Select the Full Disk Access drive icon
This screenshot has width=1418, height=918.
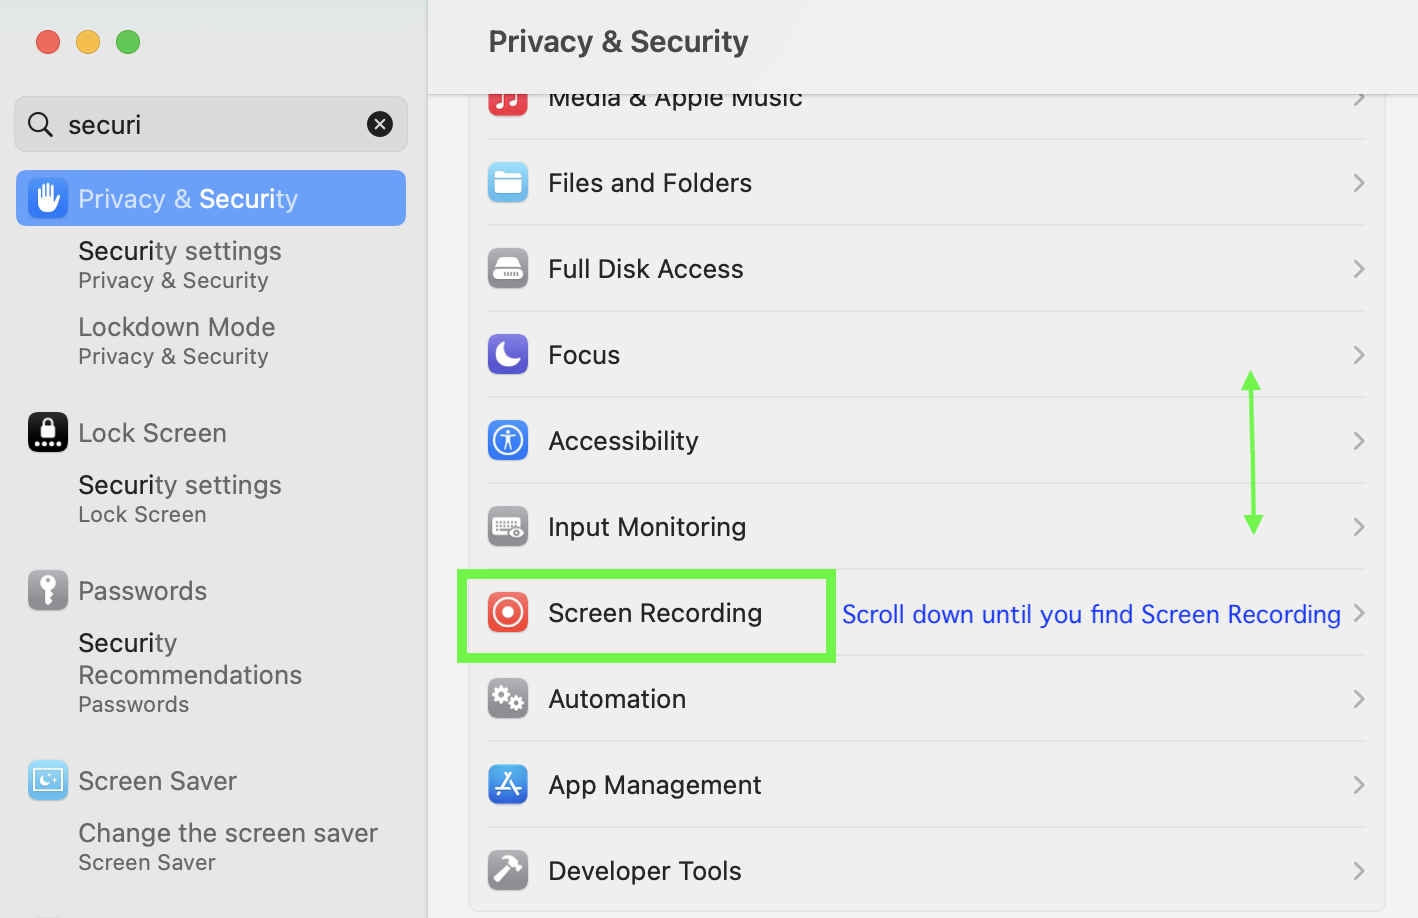[x=508, y=269]
